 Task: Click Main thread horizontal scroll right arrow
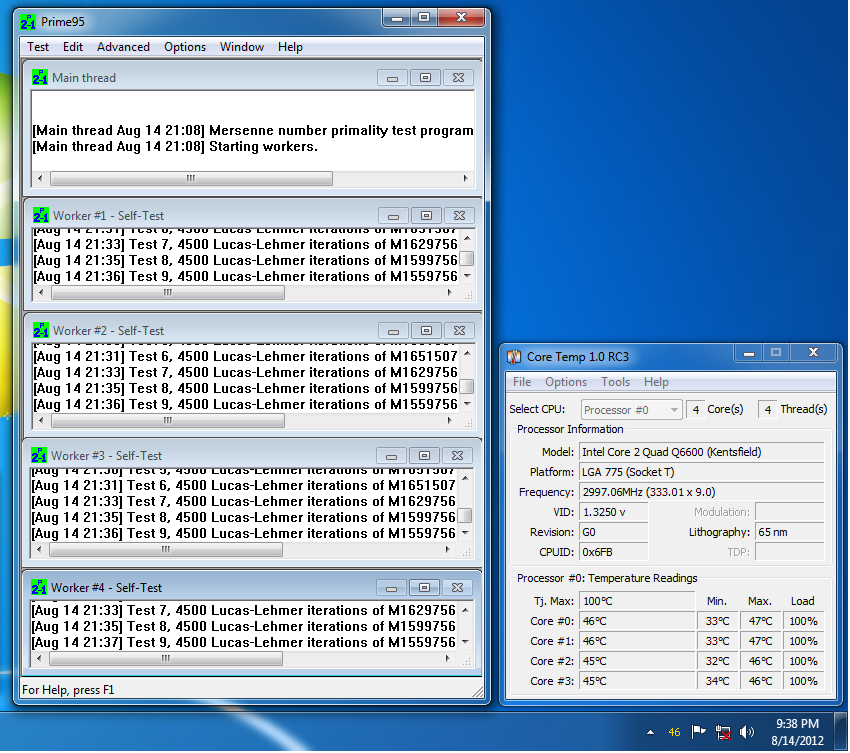[466, 178]
